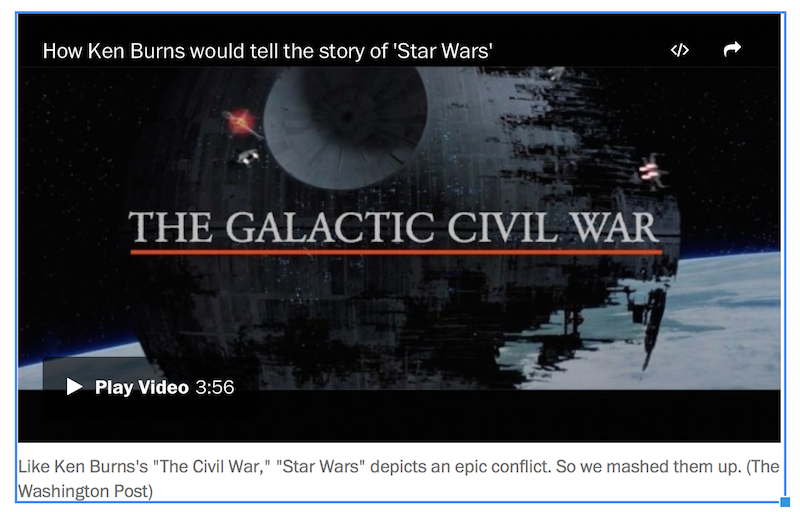
Task: Click the share arrow icon
Action: pos(732,49)
